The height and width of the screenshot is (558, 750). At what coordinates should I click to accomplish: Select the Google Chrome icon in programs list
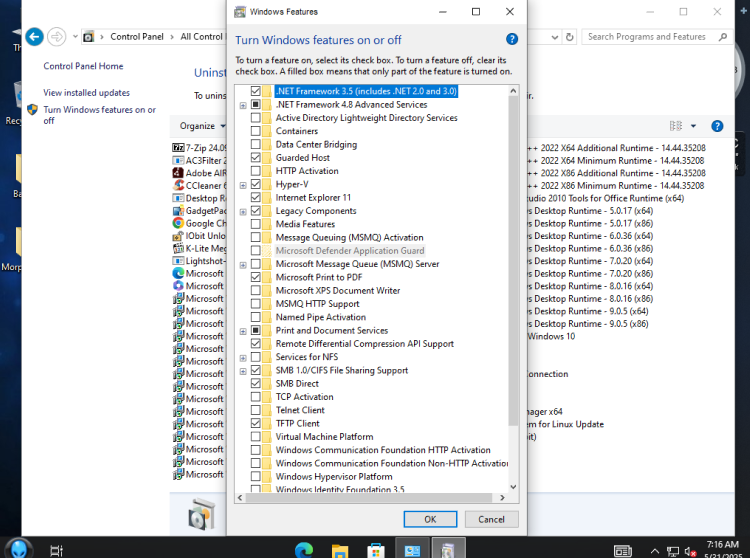coord(178,223)
